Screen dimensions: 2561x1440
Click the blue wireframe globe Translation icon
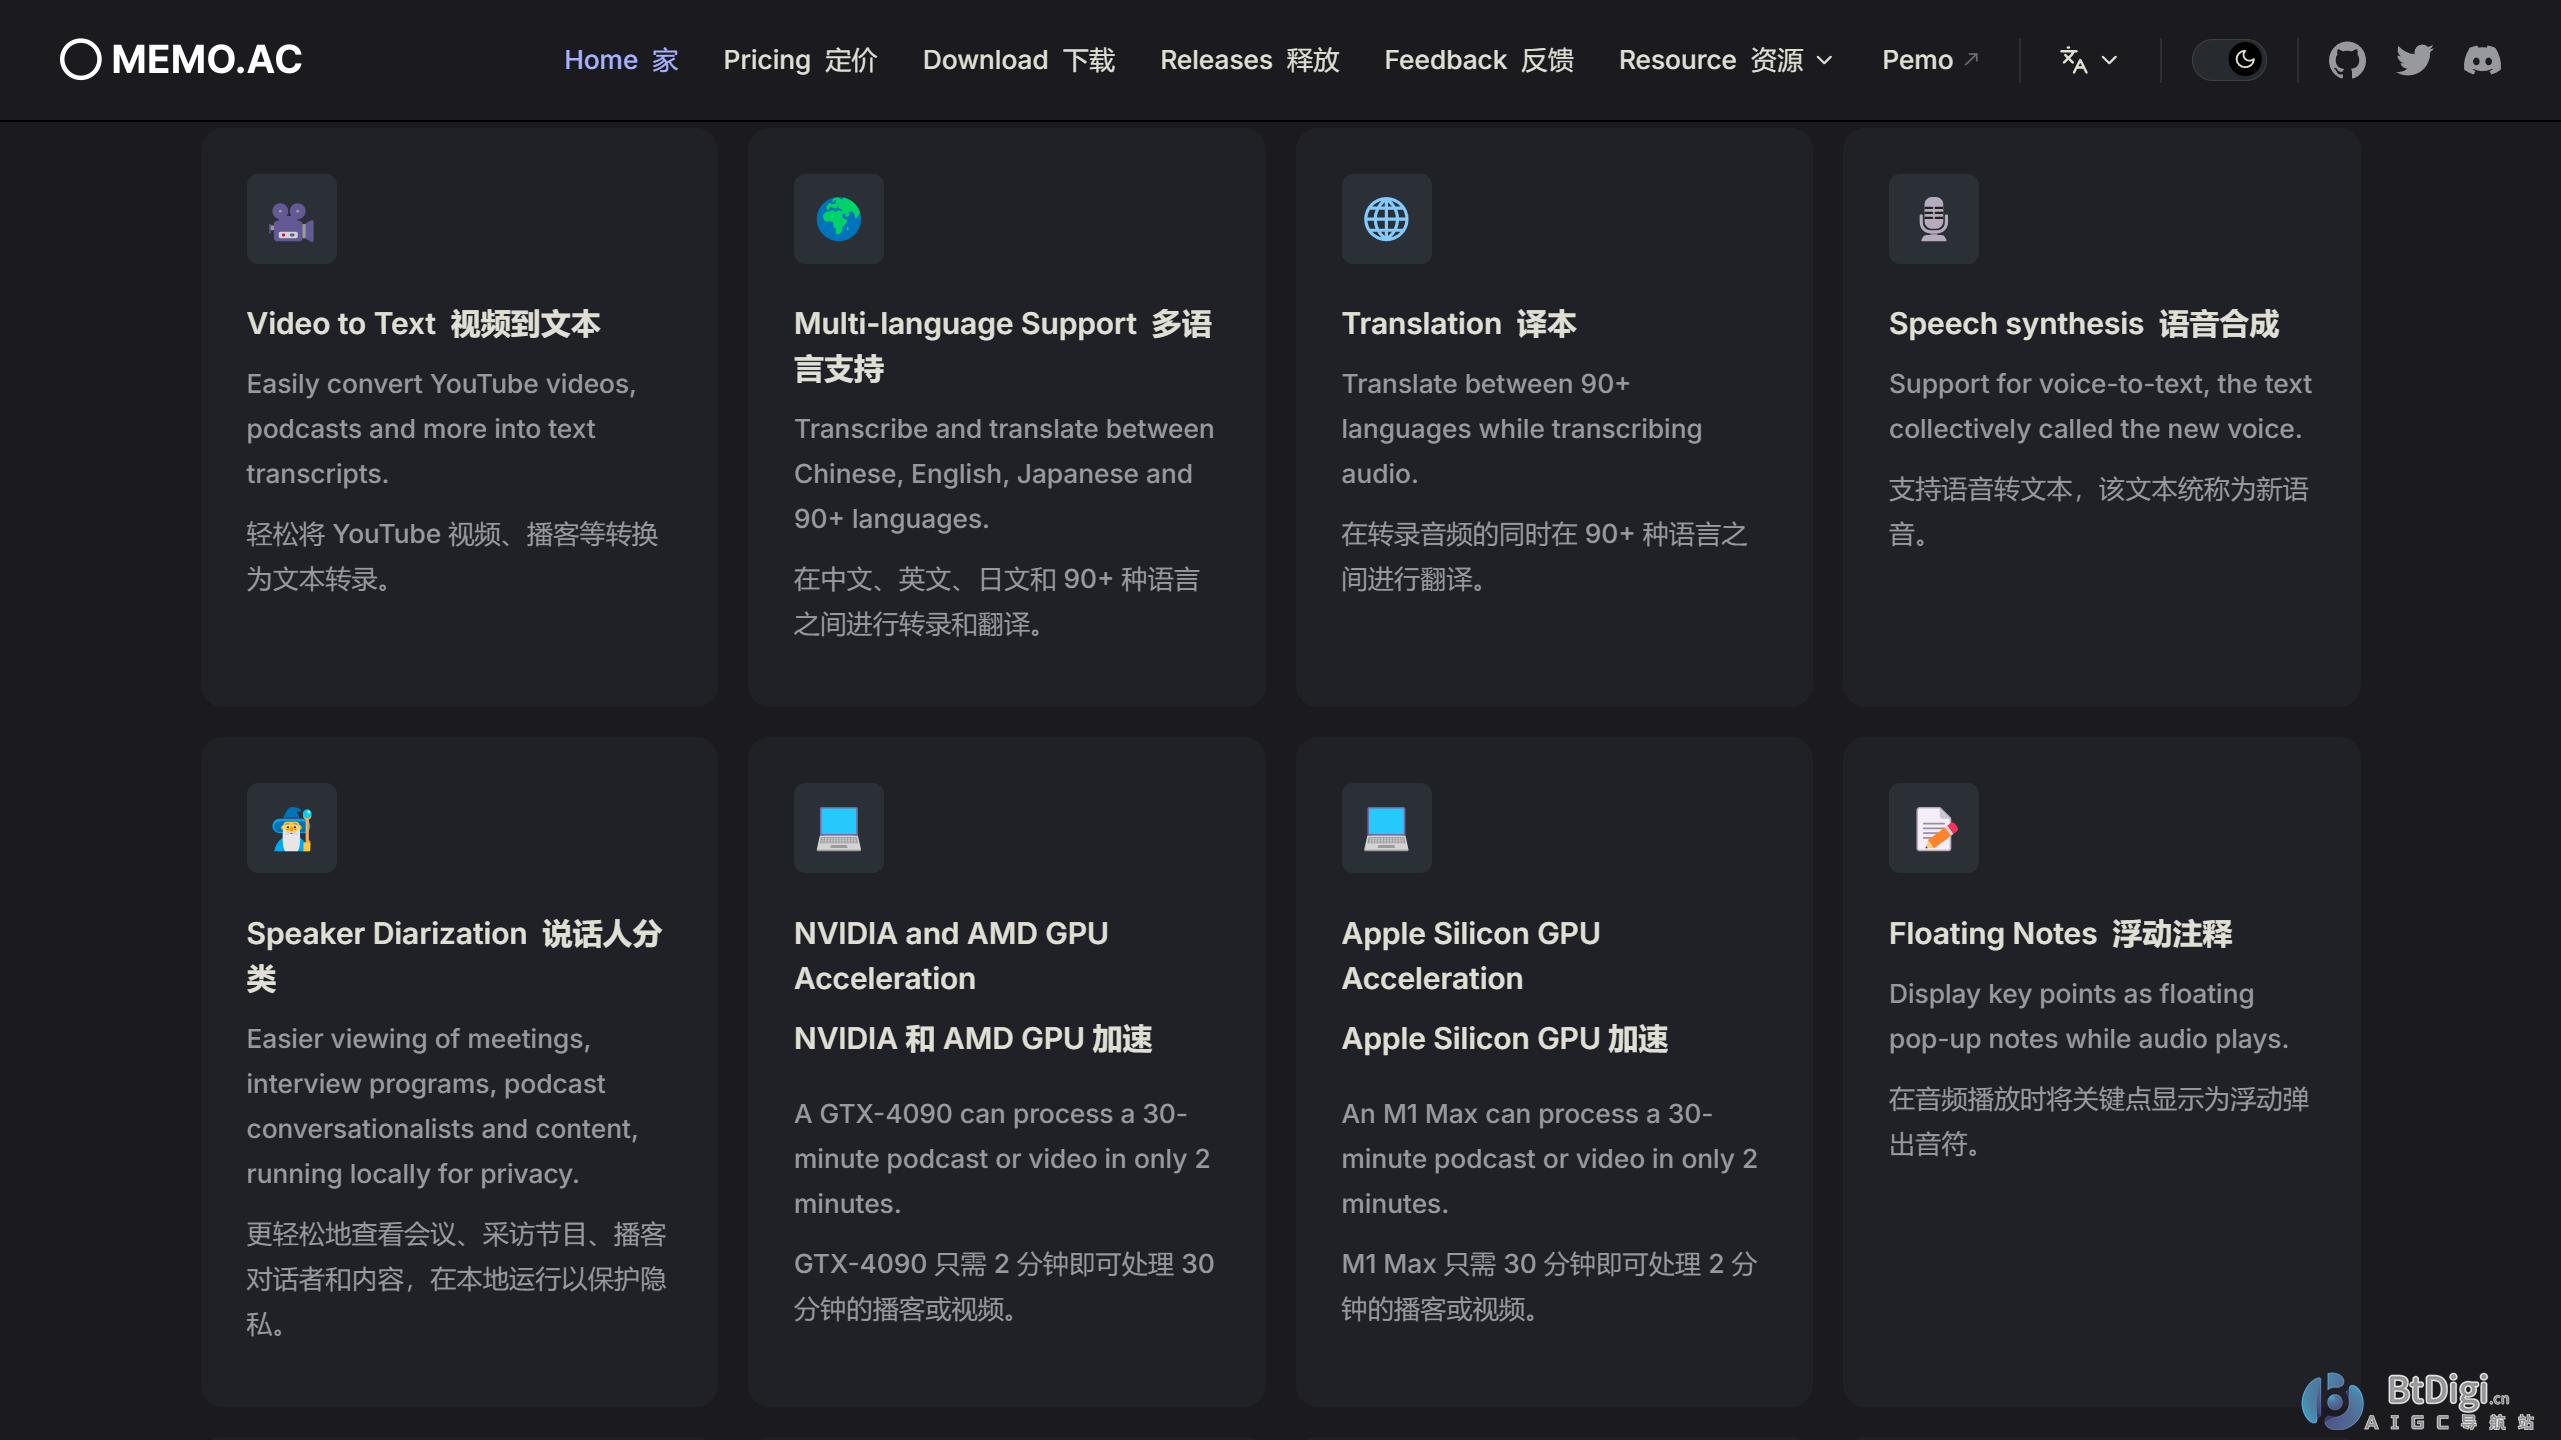point(1386,219)
